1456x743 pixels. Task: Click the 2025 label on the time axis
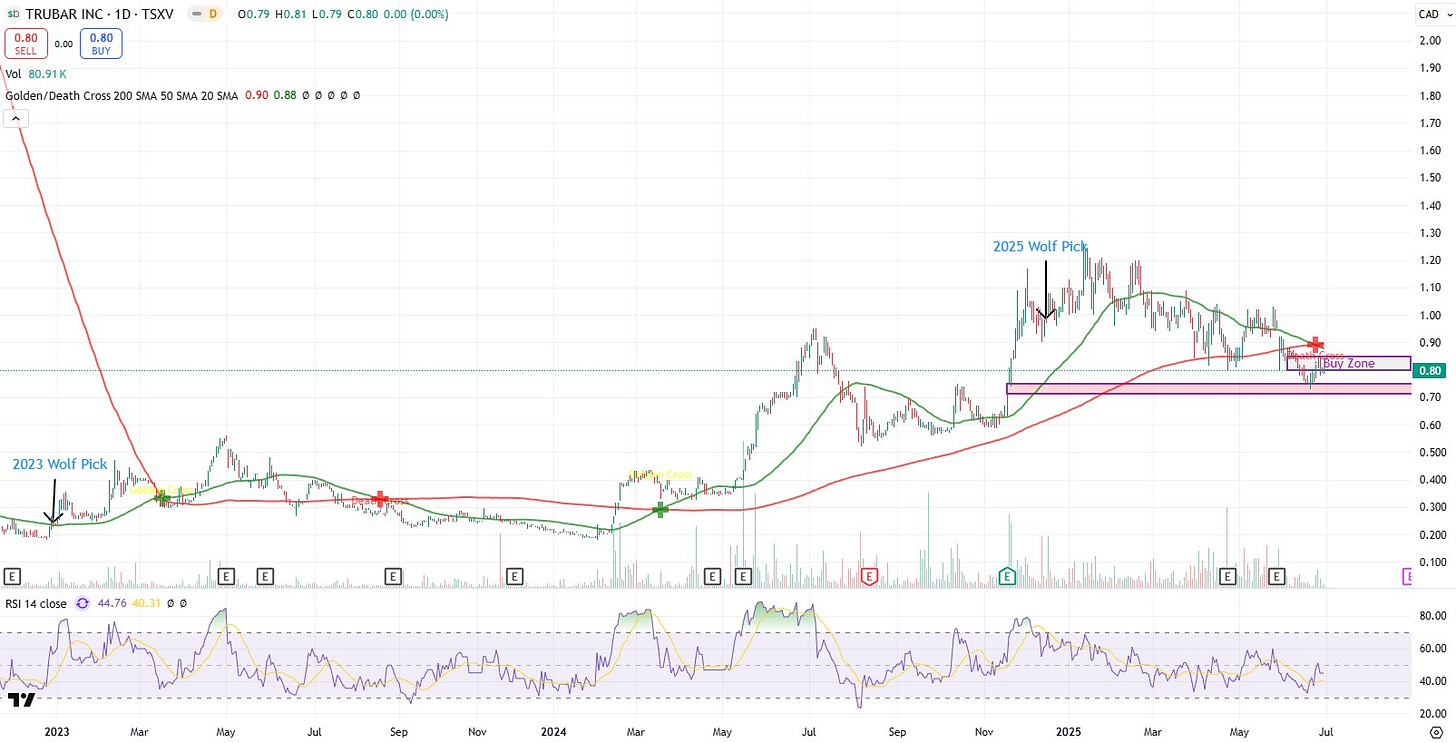click(x=1069, y=732)
